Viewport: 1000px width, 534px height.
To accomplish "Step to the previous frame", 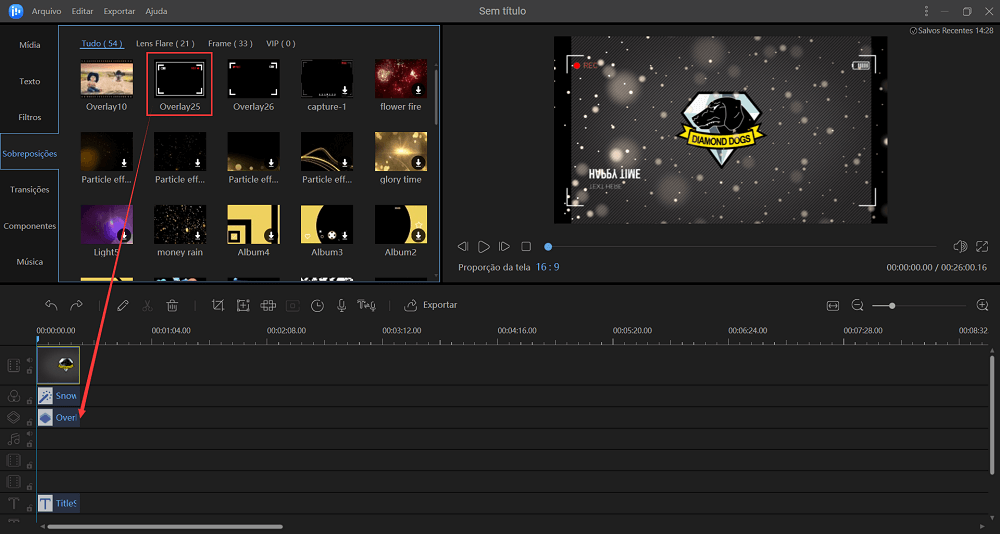I will pyautogui.click(x=463, y=246).
